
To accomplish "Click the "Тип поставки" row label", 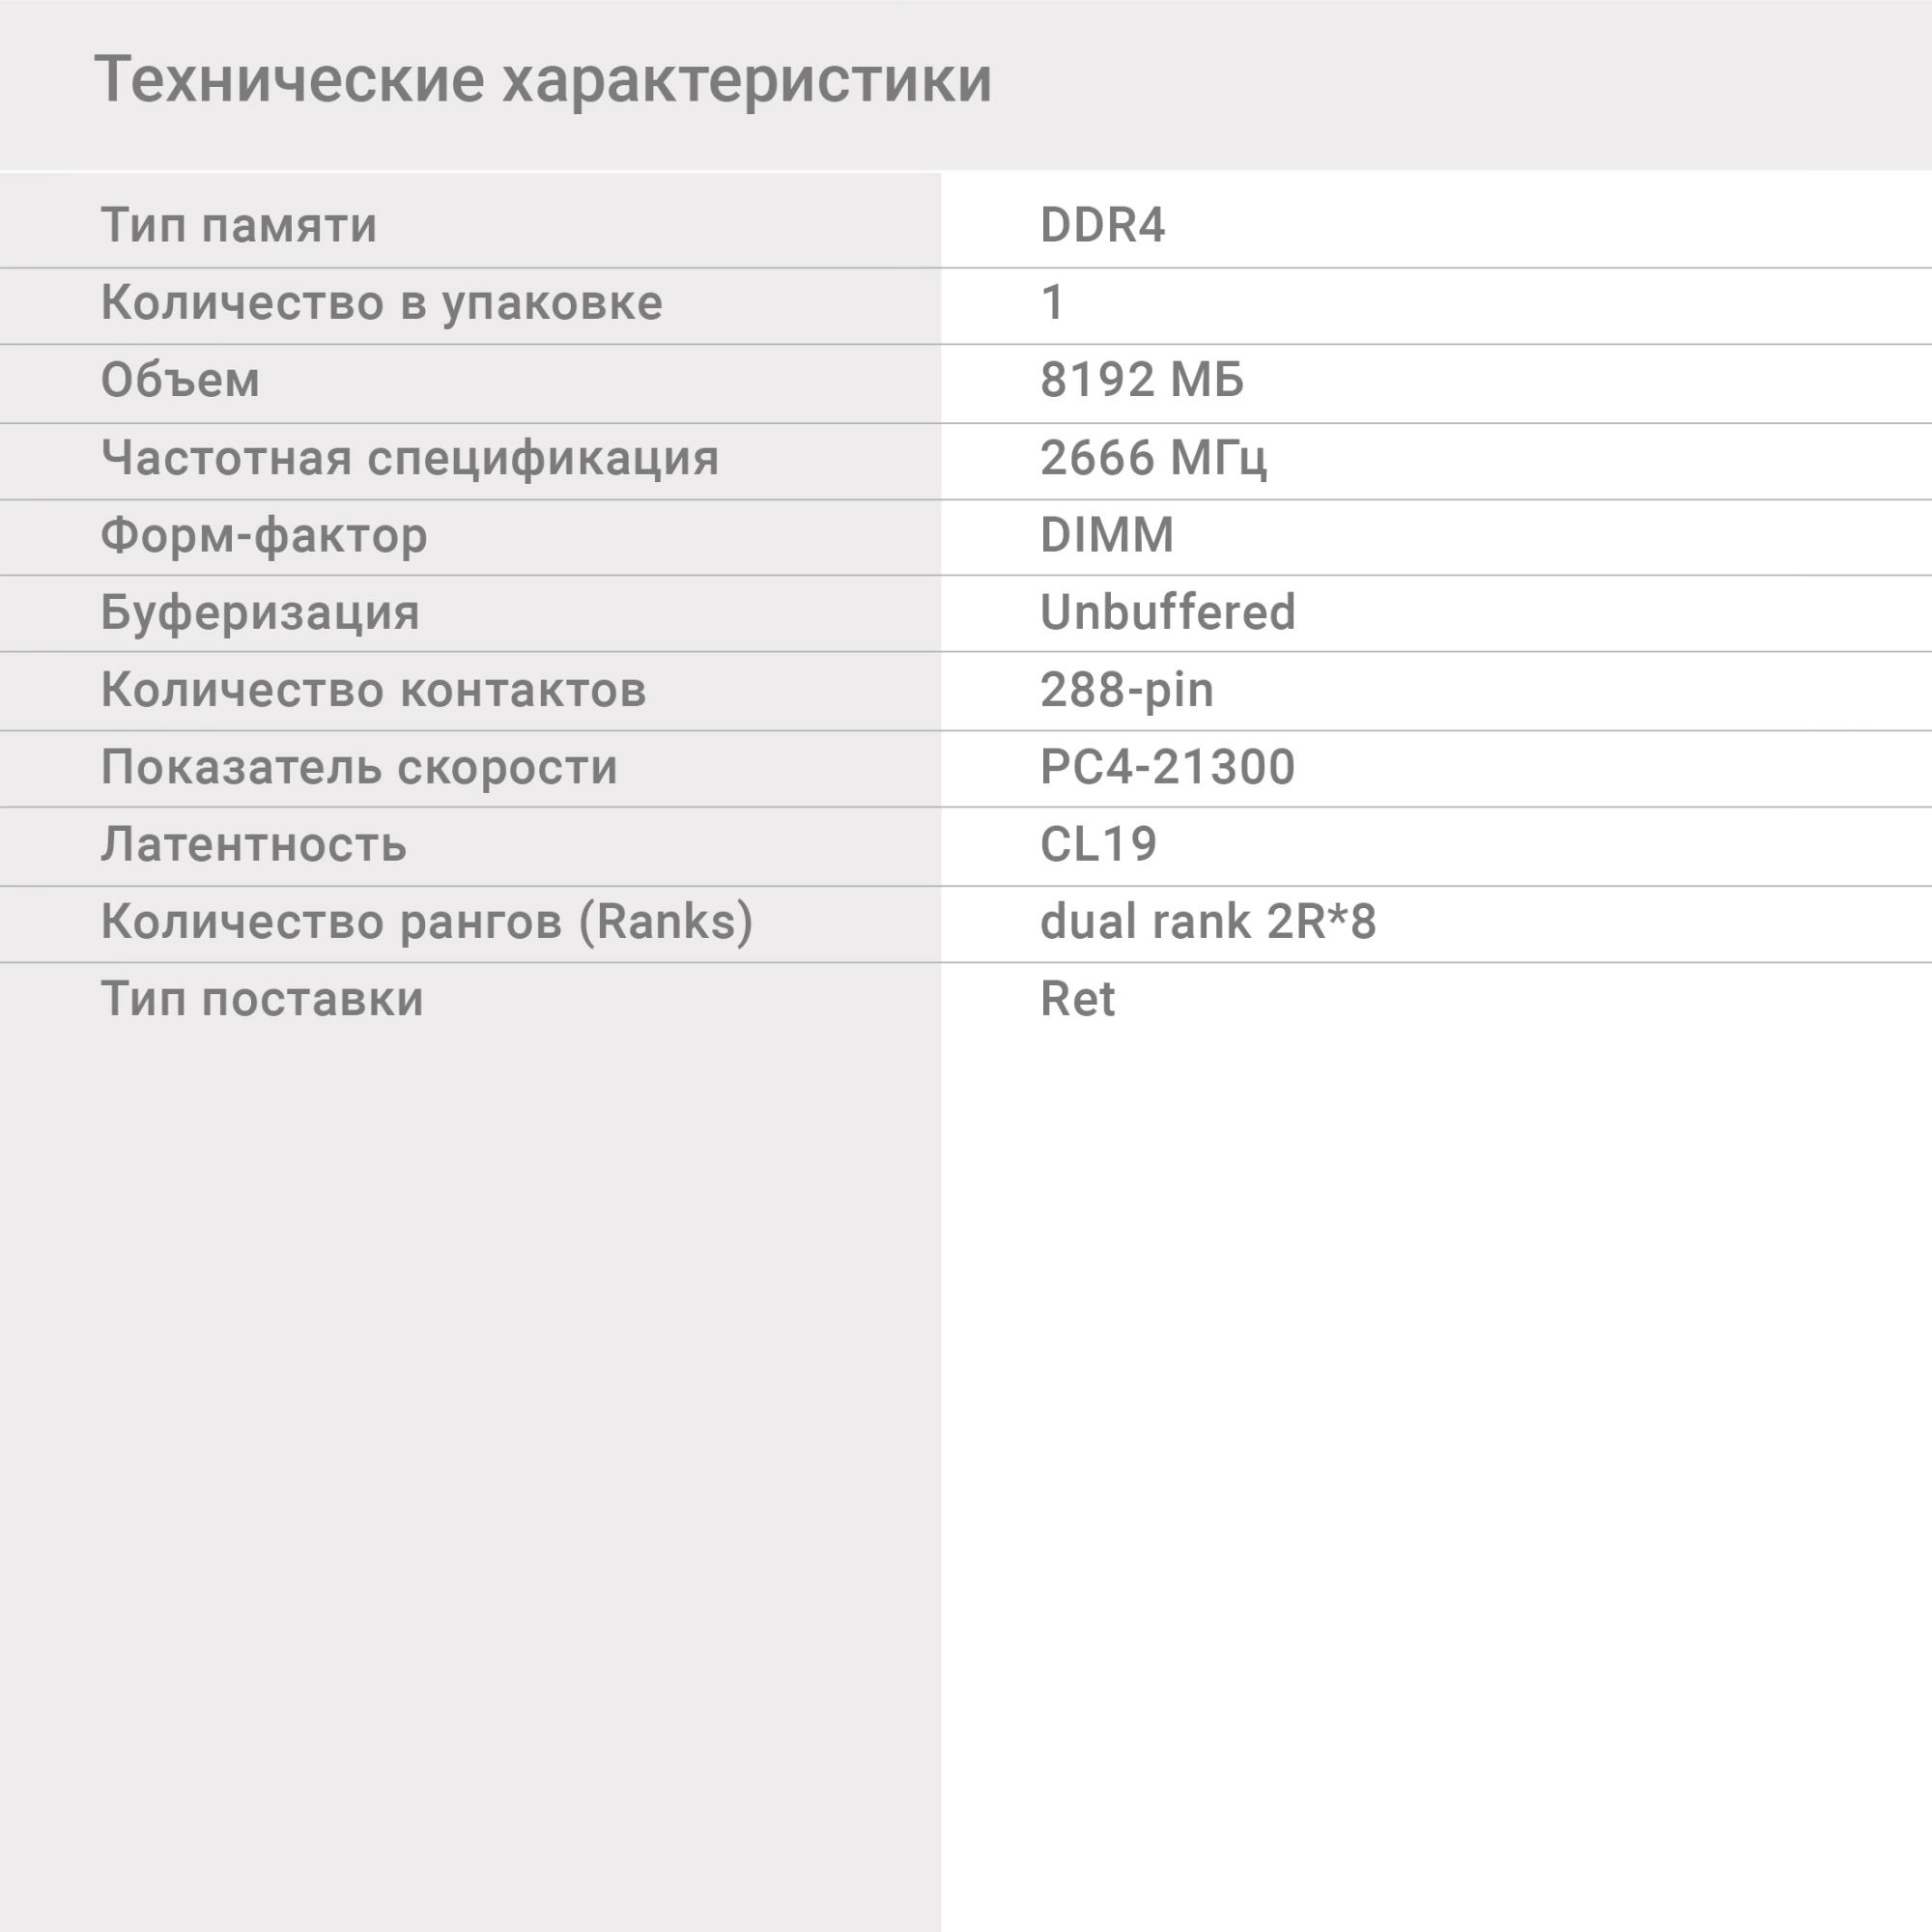I will (x=262, y=999).
